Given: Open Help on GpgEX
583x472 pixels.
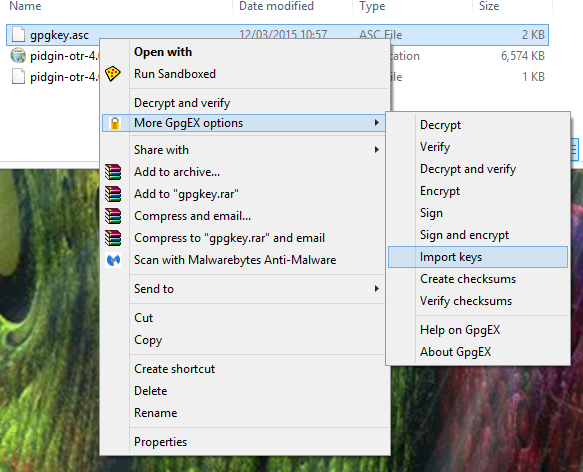Looking at the screenshot, I should pos(460,330).
